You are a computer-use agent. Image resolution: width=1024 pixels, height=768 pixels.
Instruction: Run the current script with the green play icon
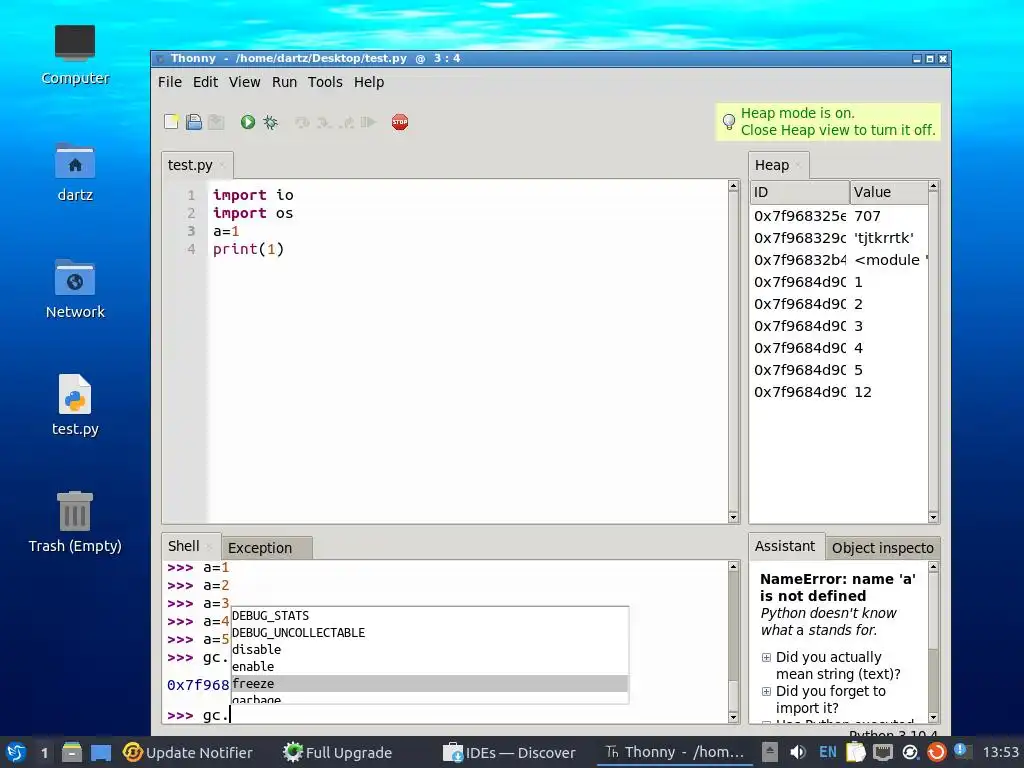point(248,122)
